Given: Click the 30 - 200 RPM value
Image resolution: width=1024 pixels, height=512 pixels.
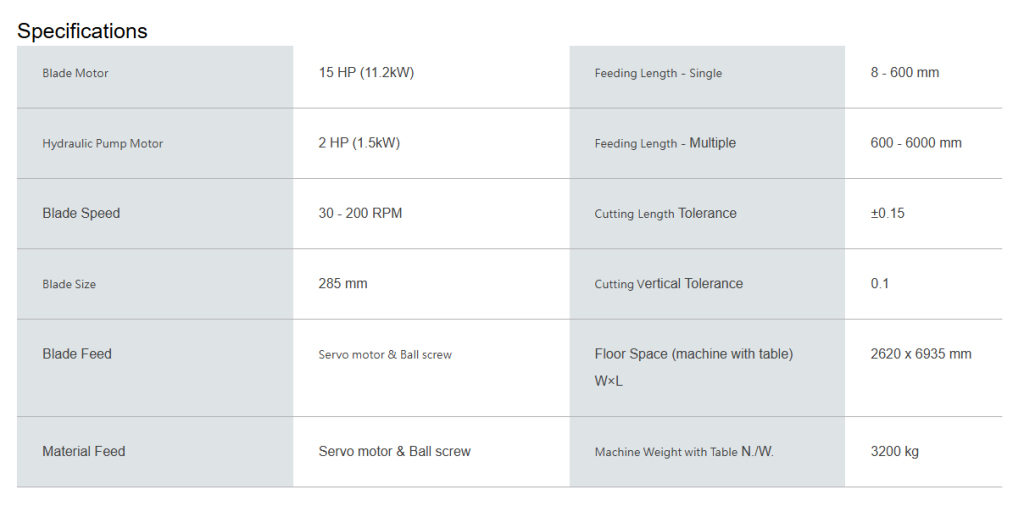Looking at the screenshot, I should point(360,214).
